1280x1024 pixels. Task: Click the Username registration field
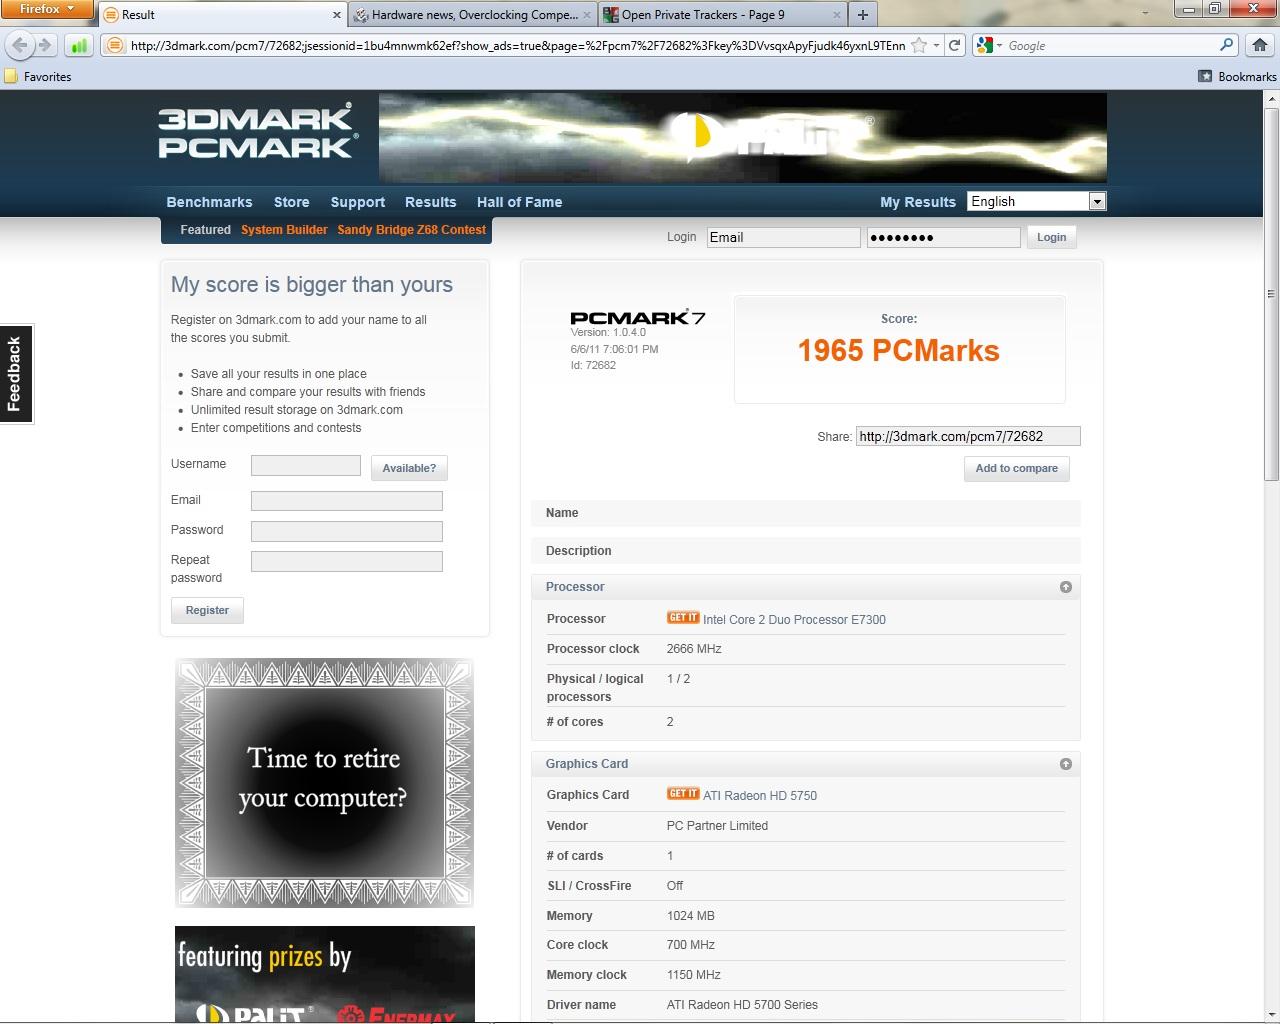(306, 465)
